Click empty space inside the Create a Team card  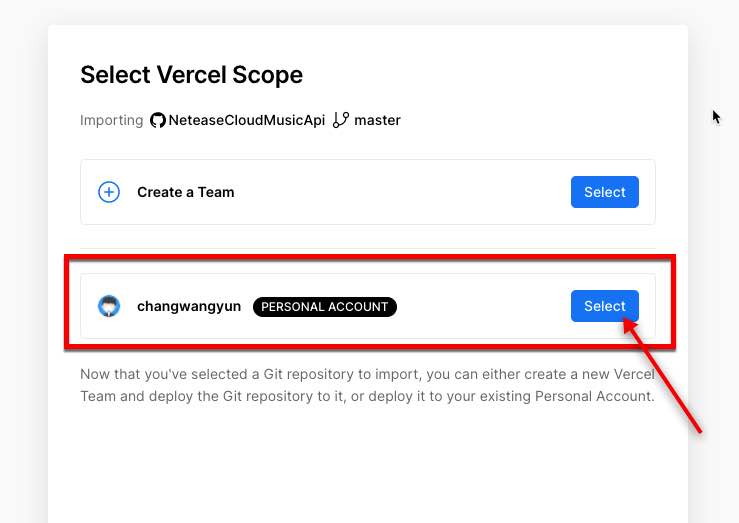pos(400,192)
